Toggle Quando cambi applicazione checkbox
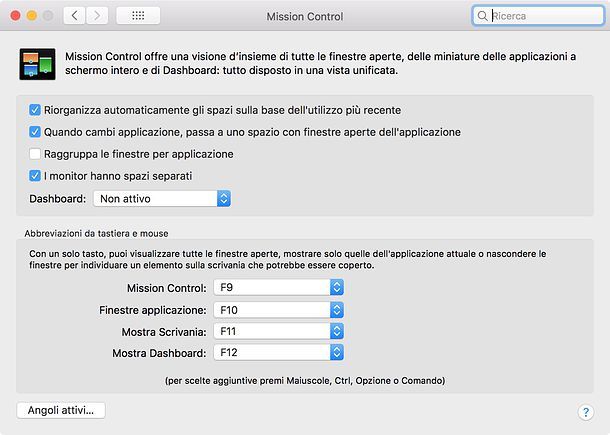610x435 pixels. (x=35, y=132)
